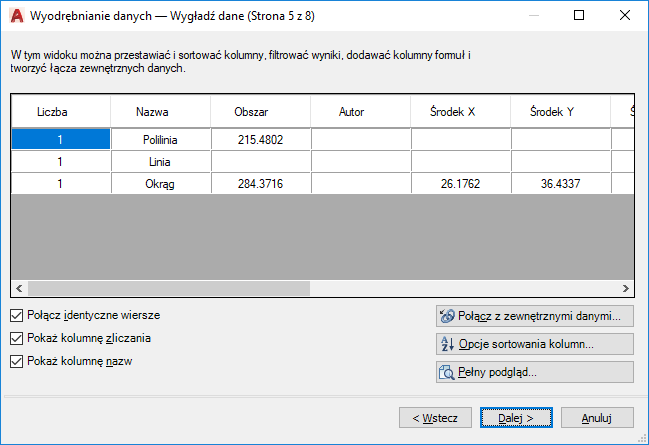The width and height of the screenshot is (649, 445).
Task: Click the external data link icon
Action: (x=447, y=316)
